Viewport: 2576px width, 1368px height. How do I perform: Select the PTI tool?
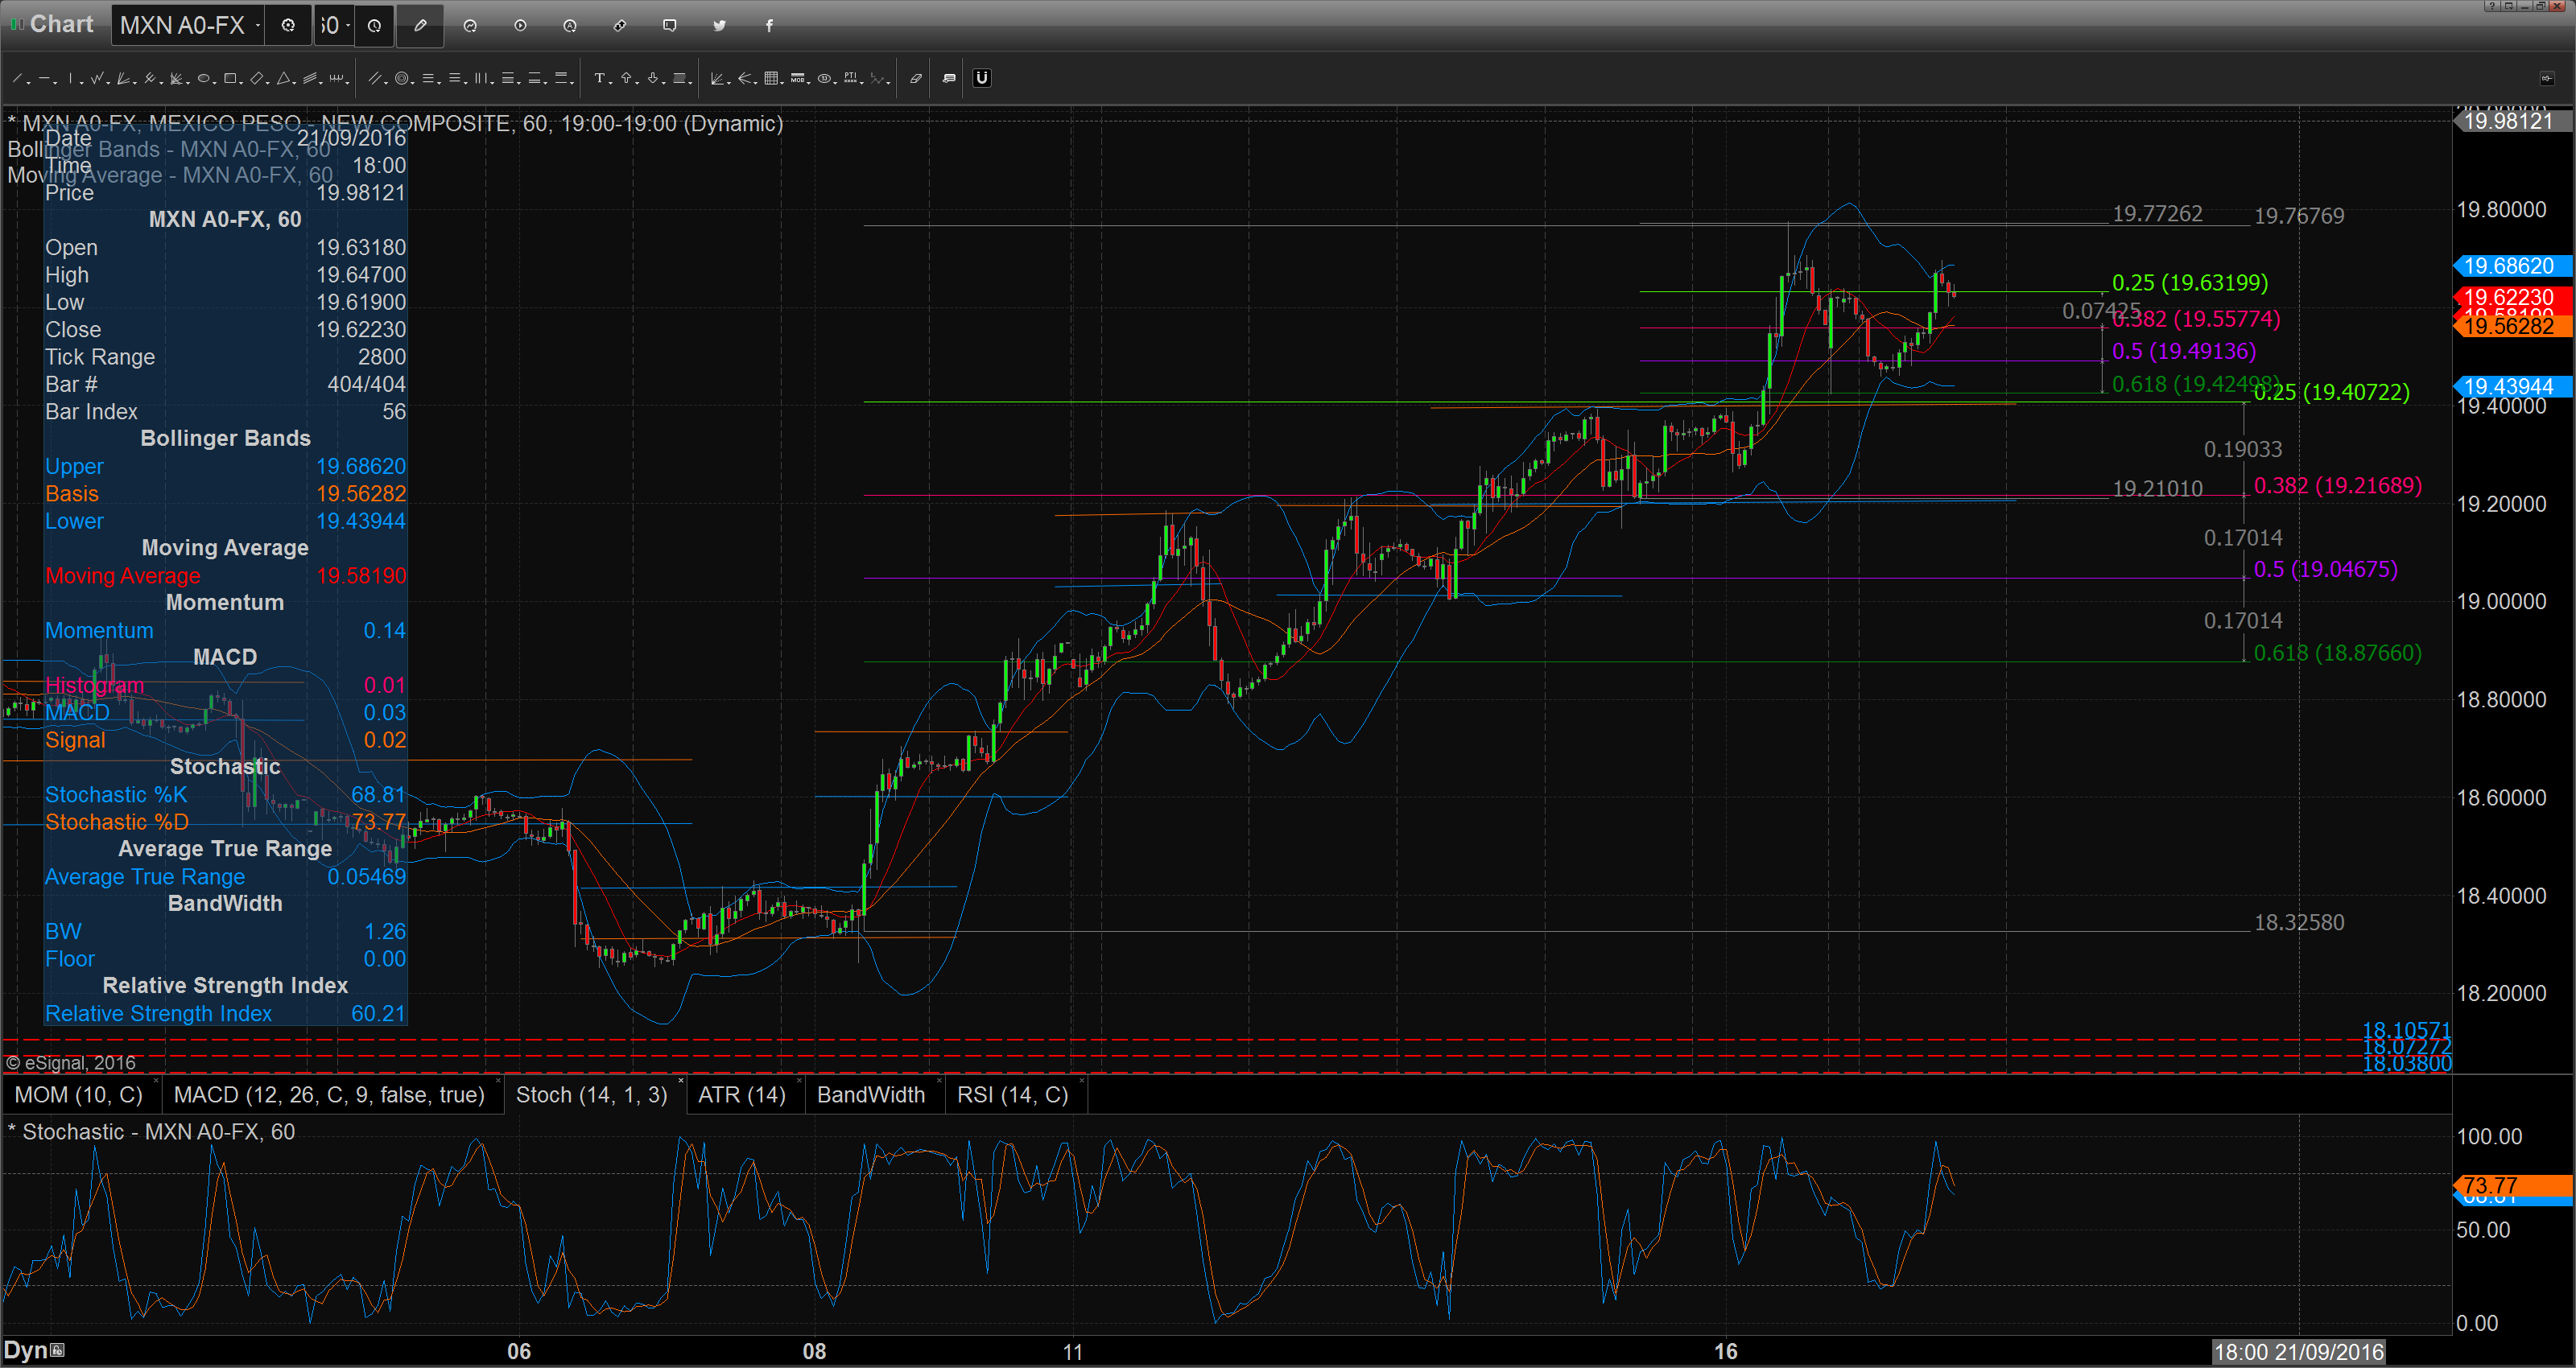850,78
